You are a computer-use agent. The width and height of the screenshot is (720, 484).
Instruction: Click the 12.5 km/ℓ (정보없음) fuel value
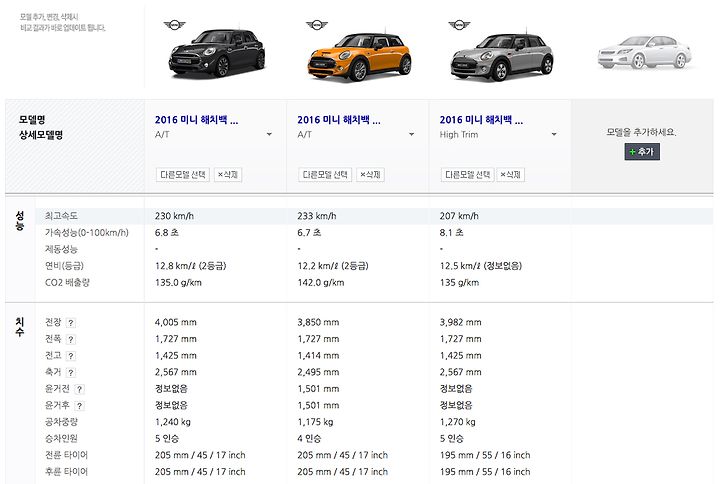coord(481,266)
